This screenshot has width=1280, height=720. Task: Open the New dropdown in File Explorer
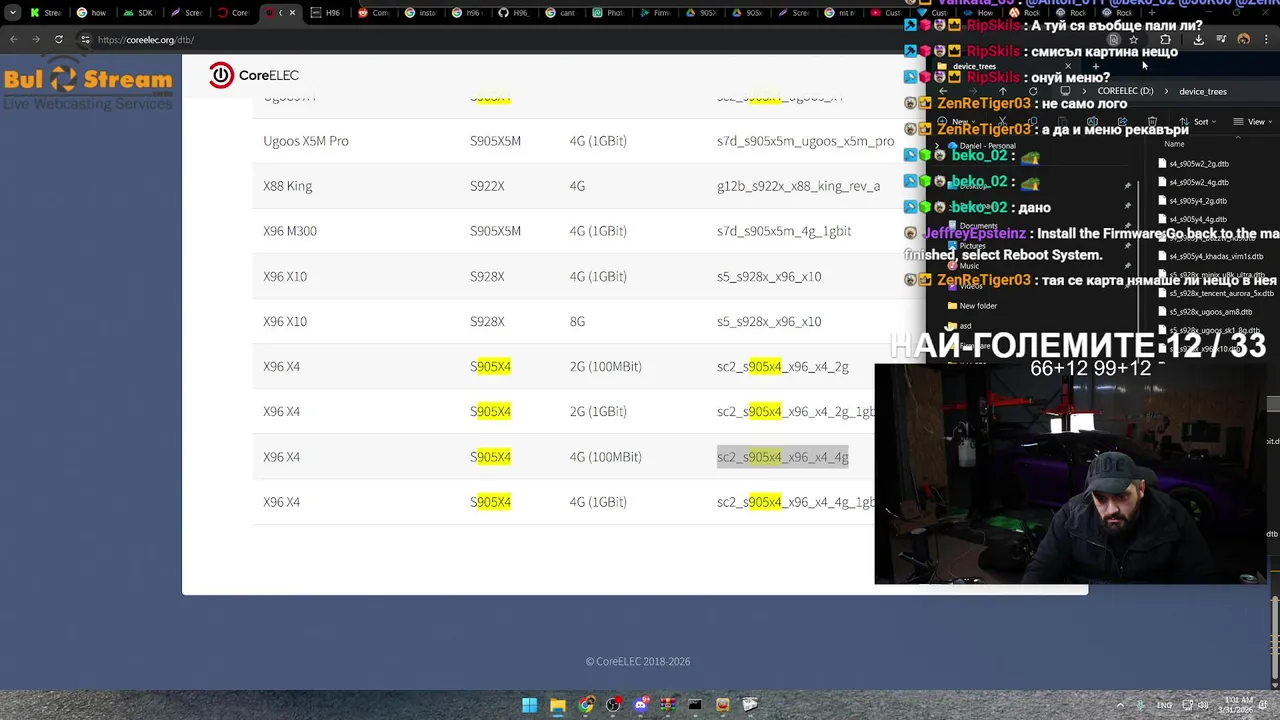point(958,122)
